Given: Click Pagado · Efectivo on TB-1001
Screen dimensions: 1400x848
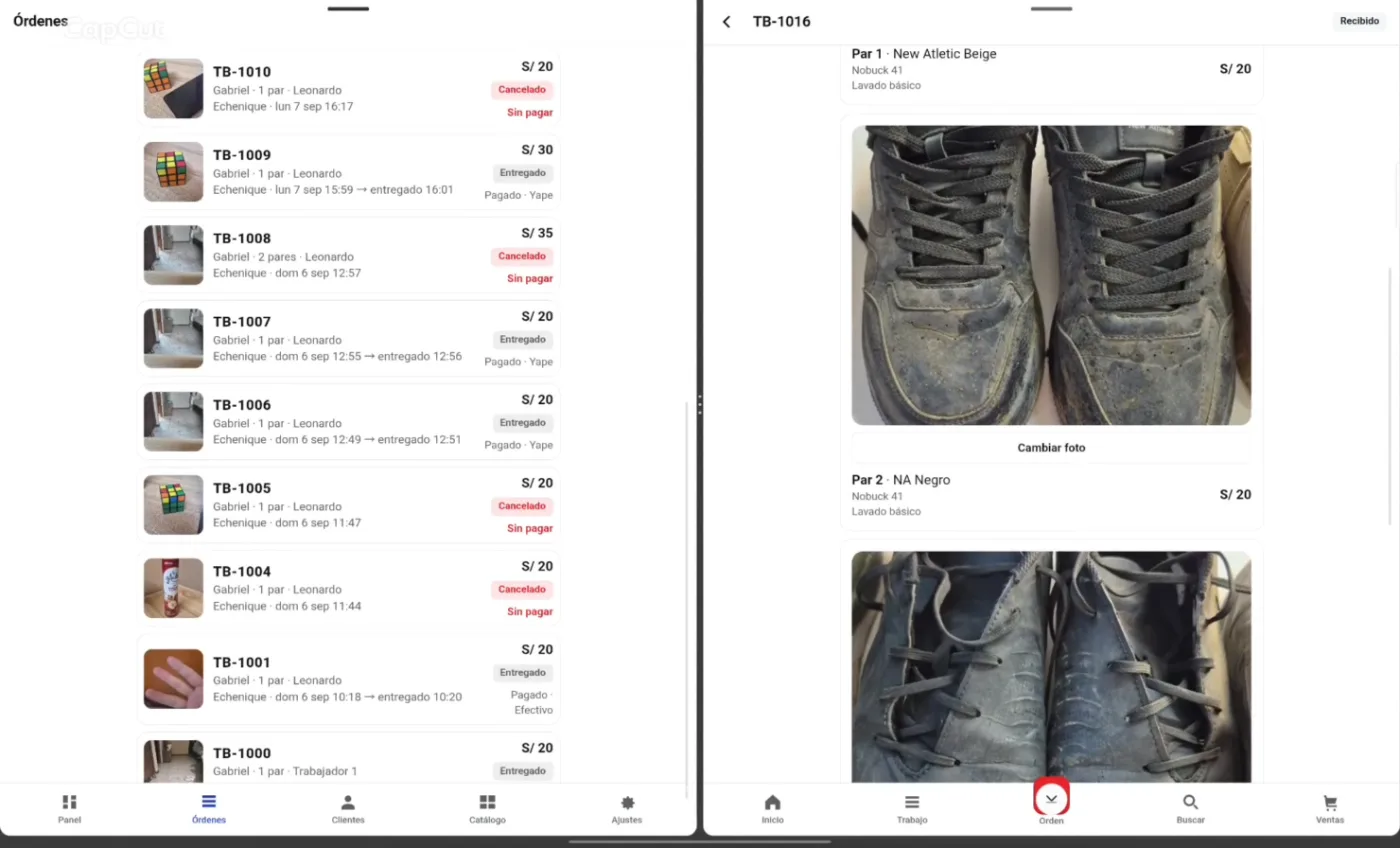Looking at the screenshot, I should pyautogui.click(x=533, y=702).
